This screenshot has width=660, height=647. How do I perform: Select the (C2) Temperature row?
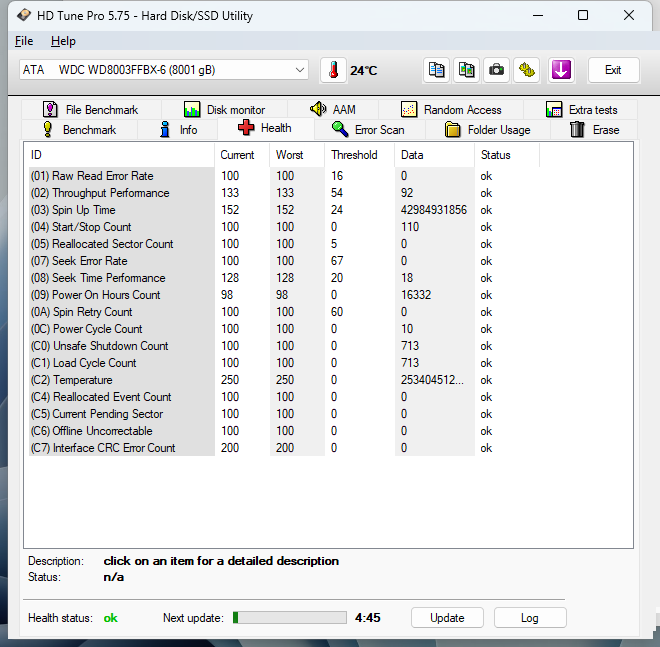[x=284, y=380]
